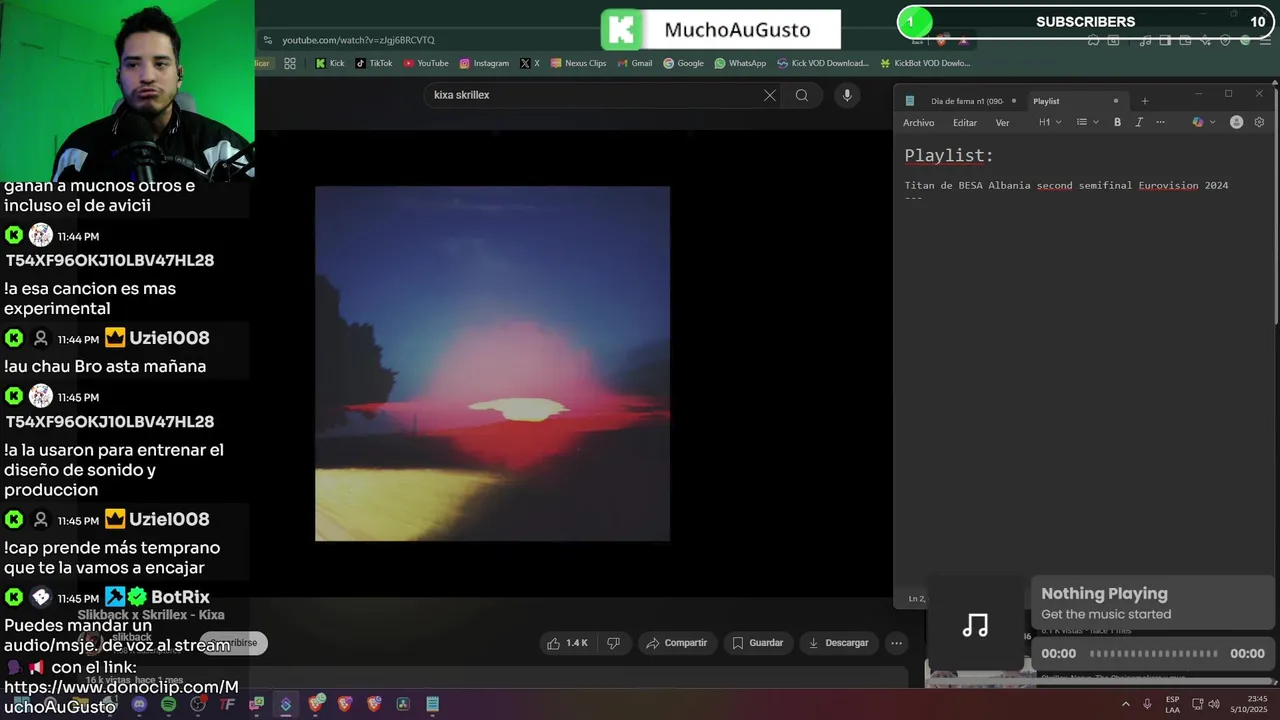Screen dimensions: 1280x720
Task: Open more video actions ellipsis
Action: [x=897, y=643]
